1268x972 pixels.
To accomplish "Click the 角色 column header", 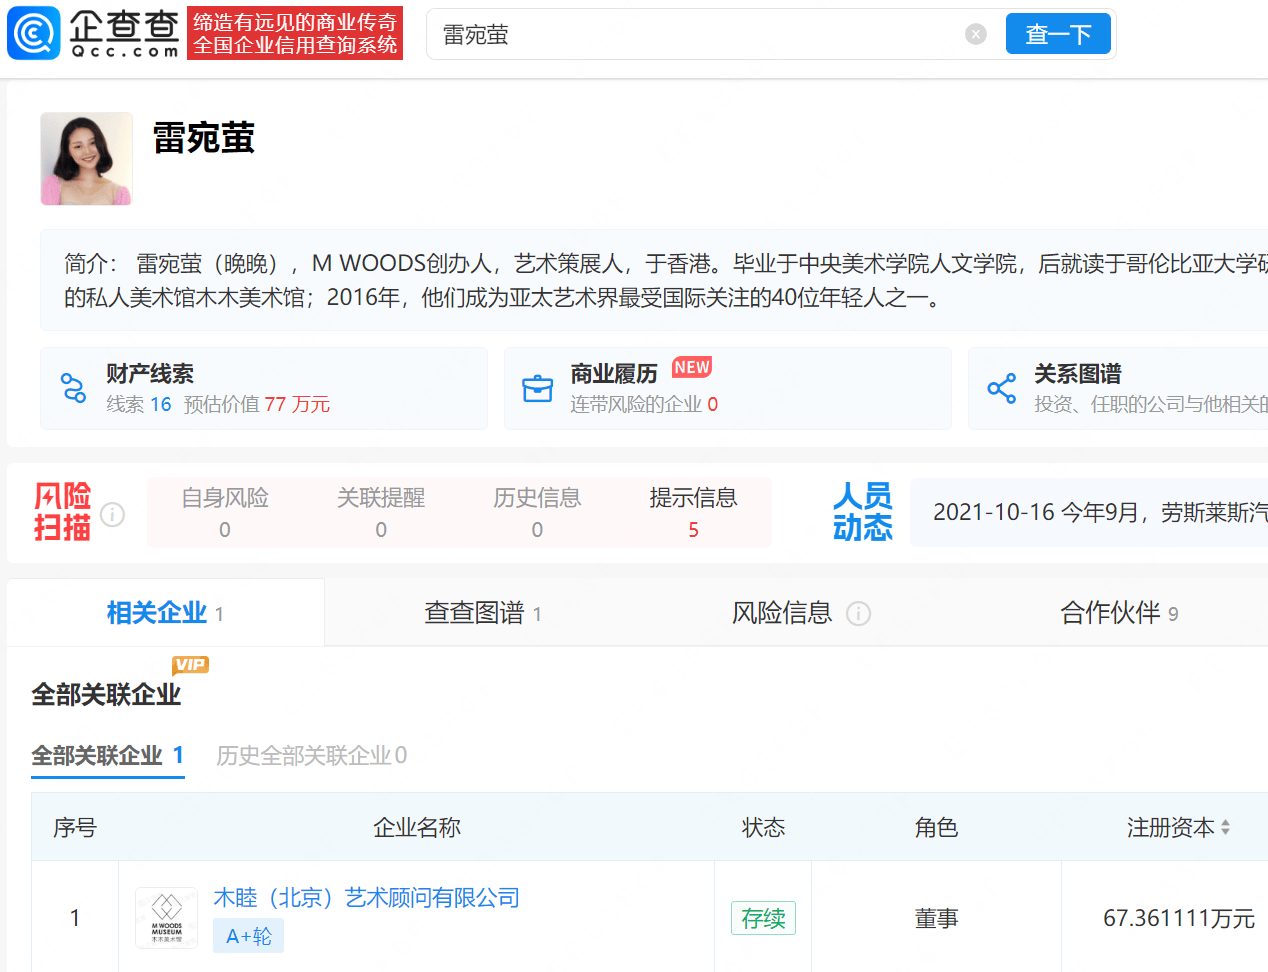I will click(x=936, y=828).
